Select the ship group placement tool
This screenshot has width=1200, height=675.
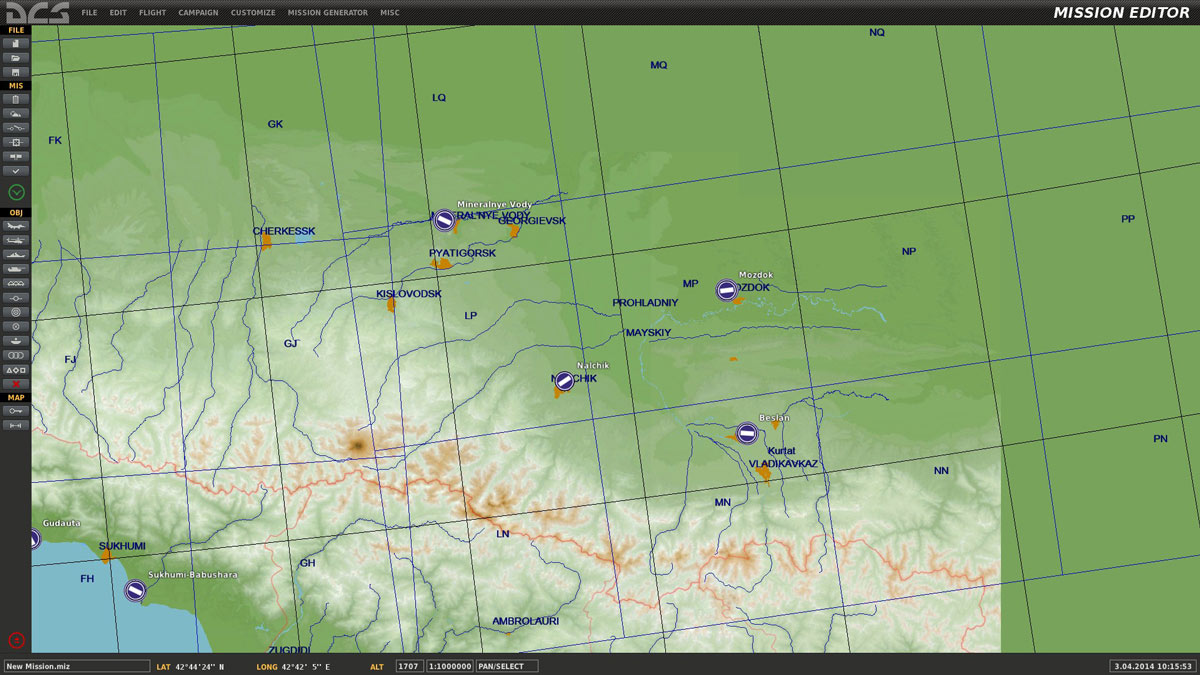click(16, 255)
